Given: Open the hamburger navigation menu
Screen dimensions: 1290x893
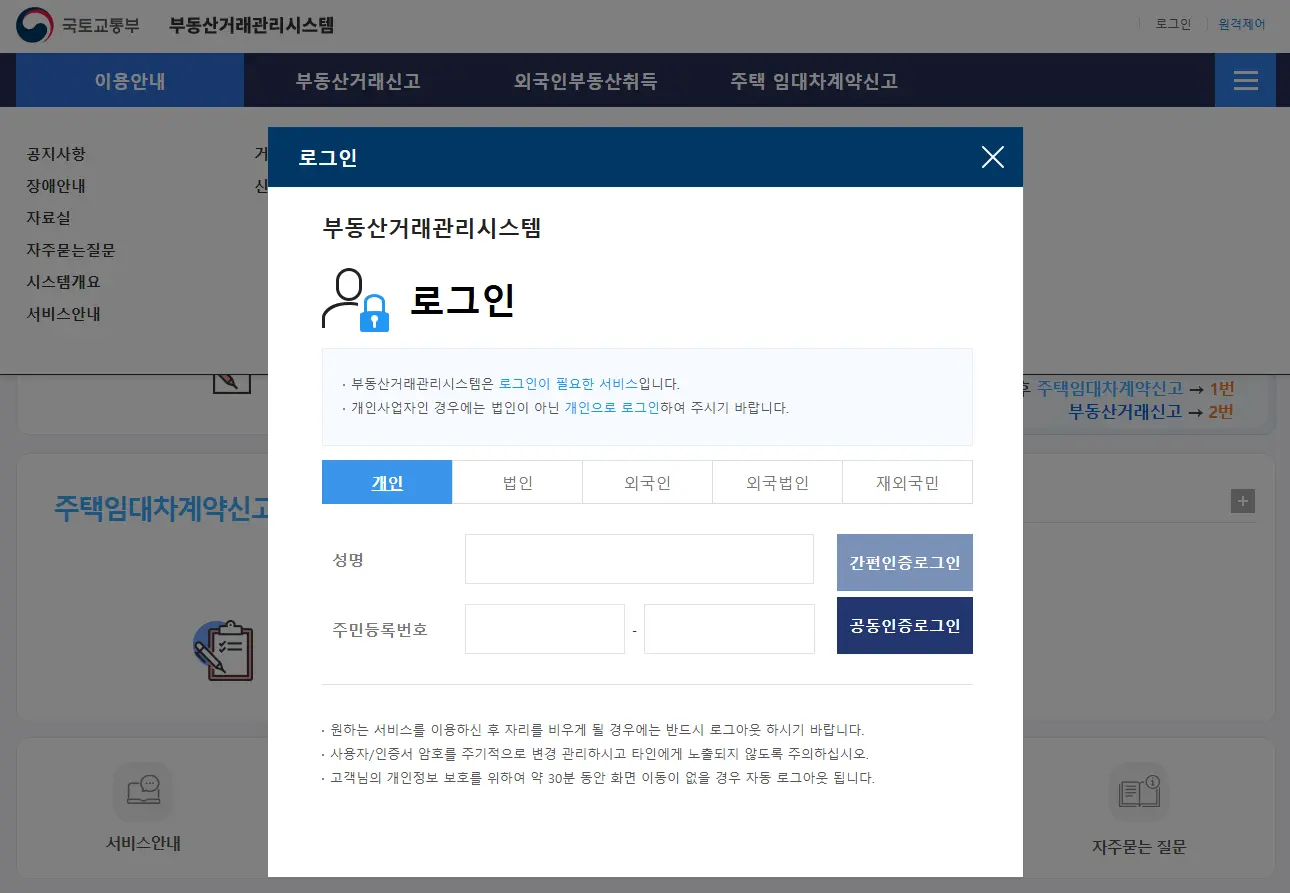Looking at the screenshot, I should click(x=1245, y=80).
